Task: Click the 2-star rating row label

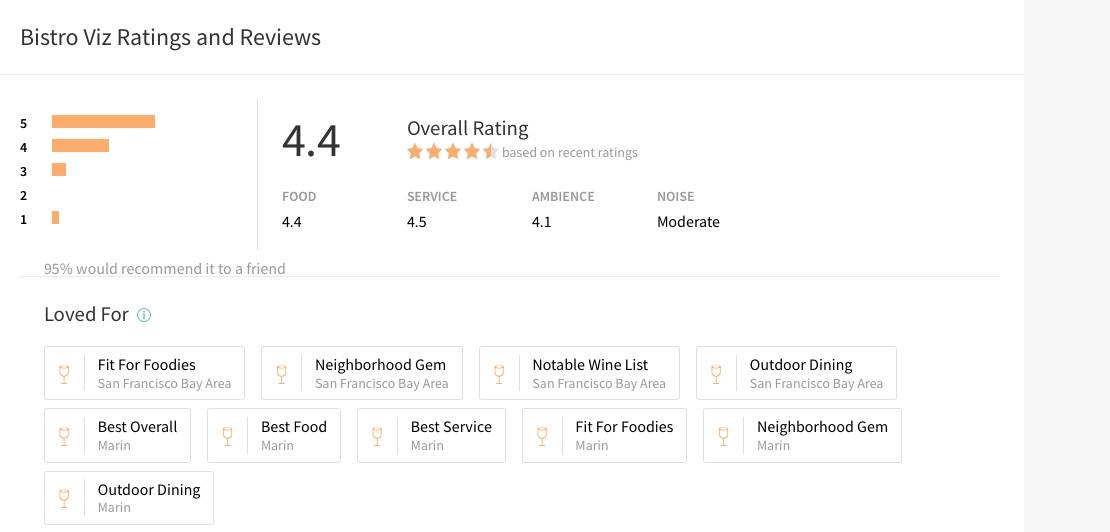Action: [23, 195]
